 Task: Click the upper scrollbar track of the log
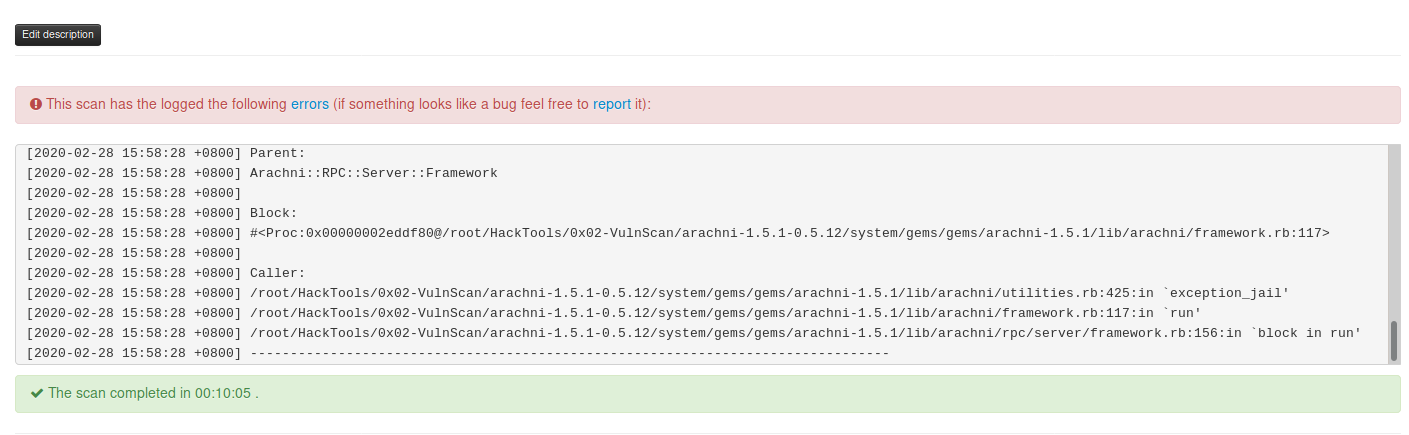[x=1393, y=220]
